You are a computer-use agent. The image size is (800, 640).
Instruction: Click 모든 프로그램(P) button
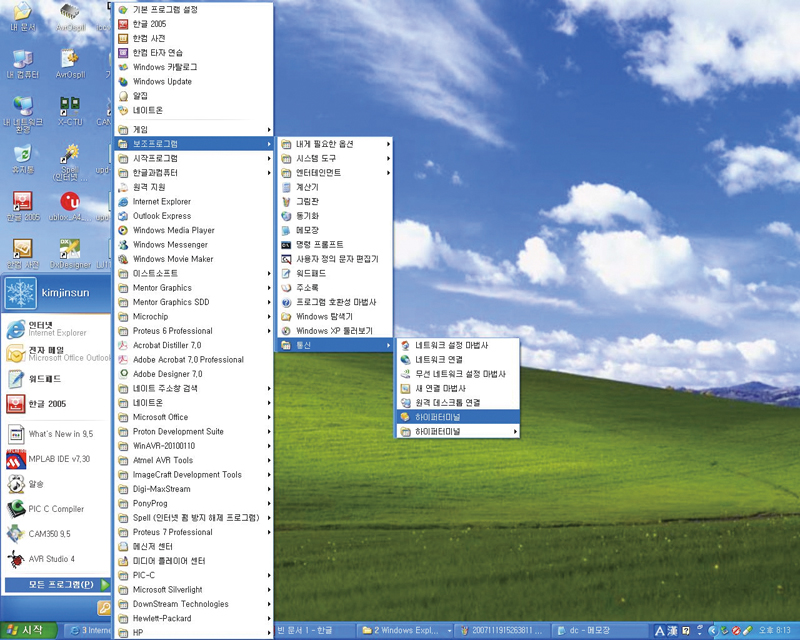58,584
